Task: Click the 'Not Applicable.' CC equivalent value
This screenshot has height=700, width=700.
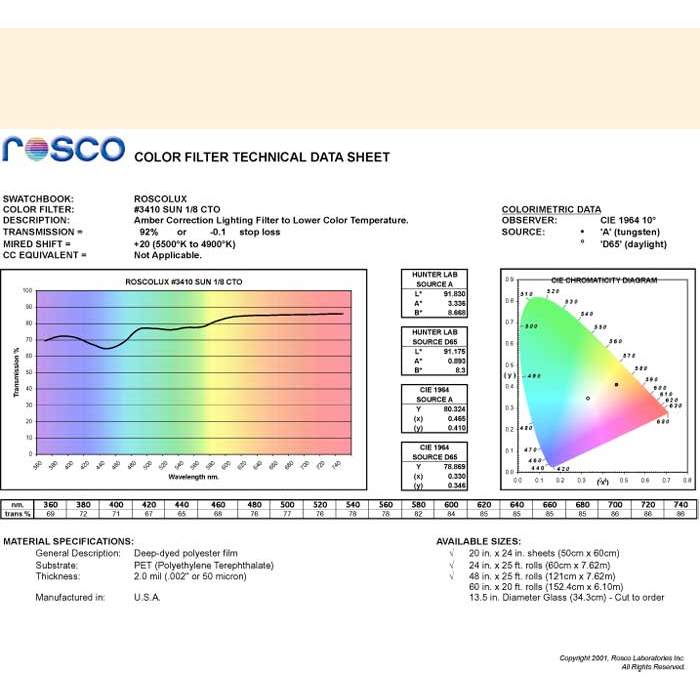Action: click(x=168, y=255)
